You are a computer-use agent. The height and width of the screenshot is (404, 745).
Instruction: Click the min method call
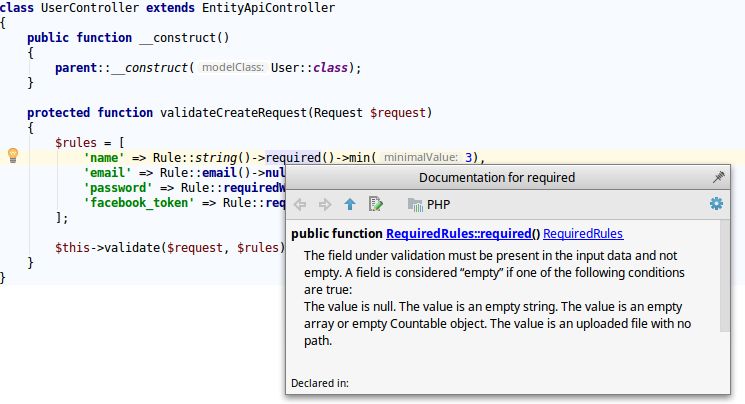(359, 157)
